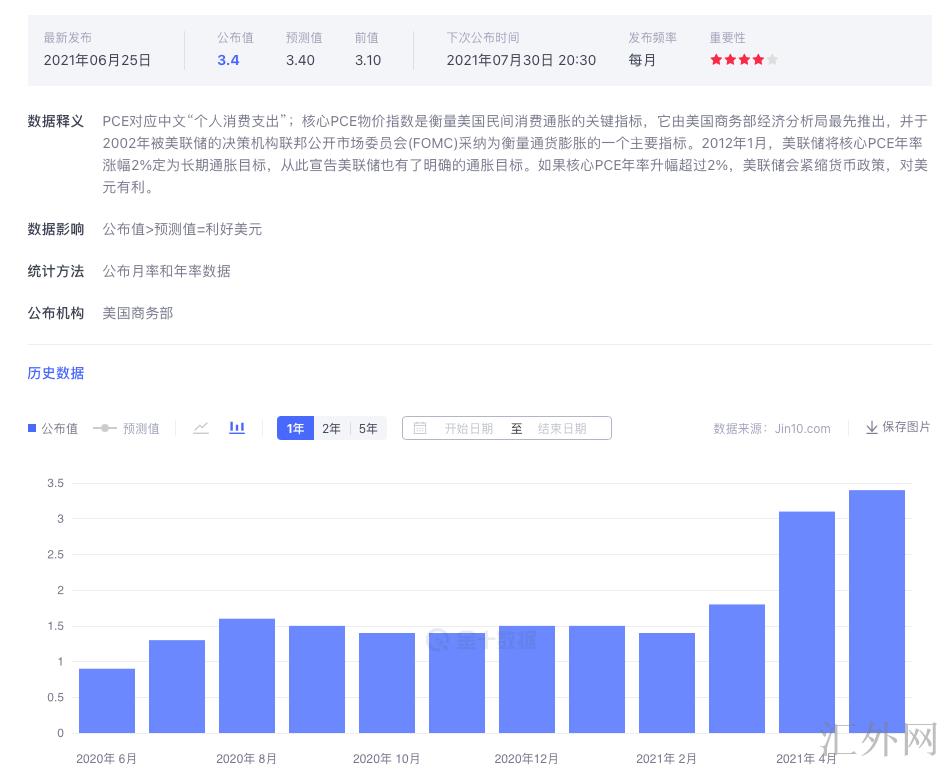Click the 2020年 6月 bar
Image resolution: width=948 pixels, height=769 pixels.
pos(107,700)
